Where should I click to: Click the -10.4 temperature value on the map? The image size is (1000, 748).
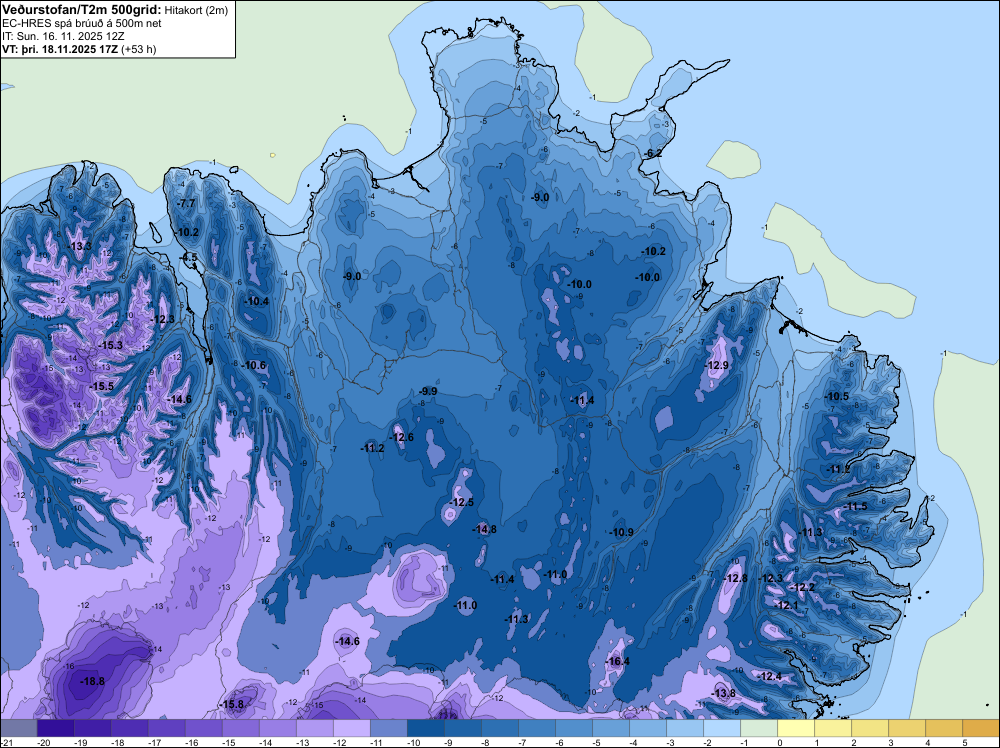(x=257, y=301)
